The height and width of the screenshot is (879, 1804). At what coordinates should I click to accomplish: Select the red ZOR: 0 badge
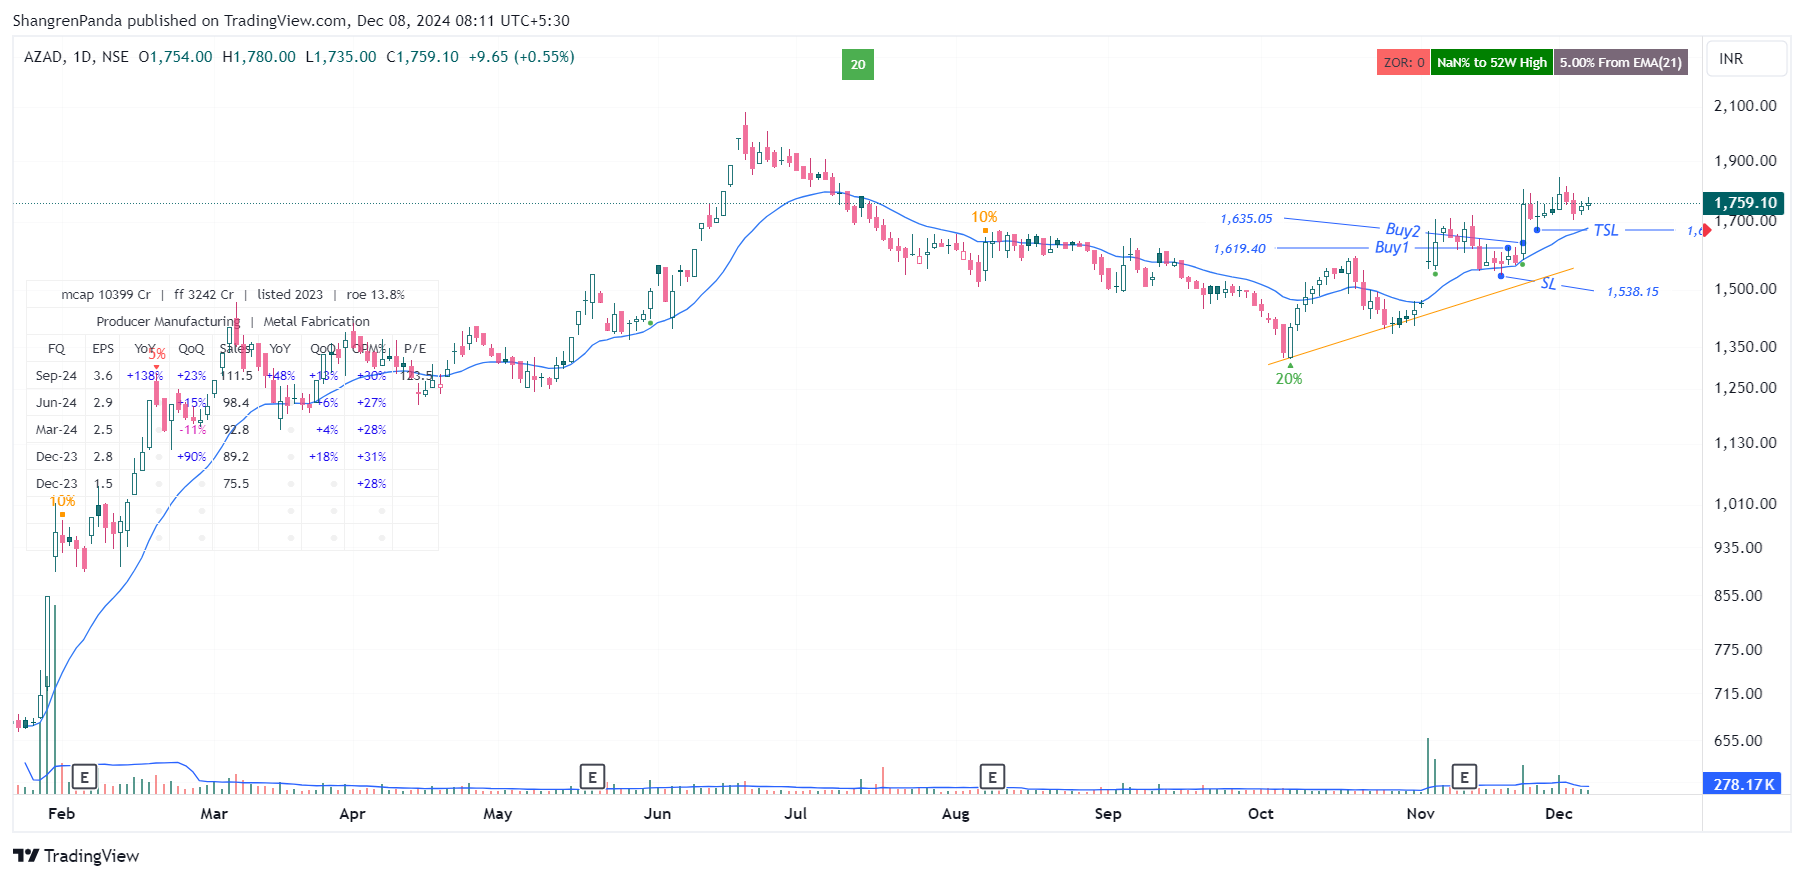pyautogui.click(x=1403, y=62)
